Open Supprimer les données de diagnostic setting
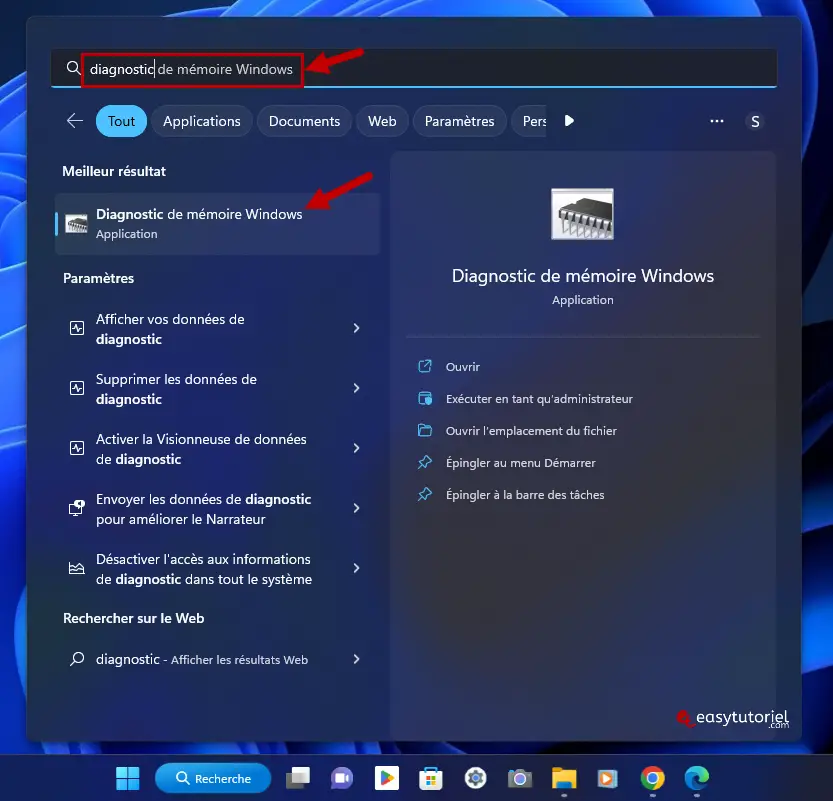Screen dimensions: 833x801 217,389
